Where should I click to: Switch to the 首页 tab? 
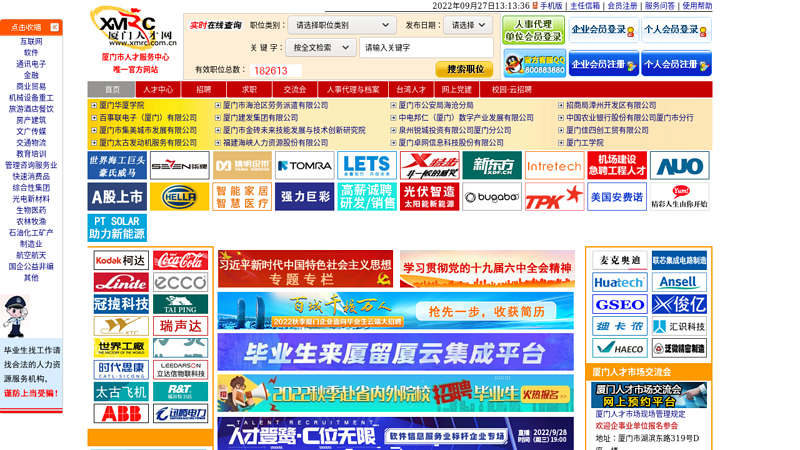point(112,89)
